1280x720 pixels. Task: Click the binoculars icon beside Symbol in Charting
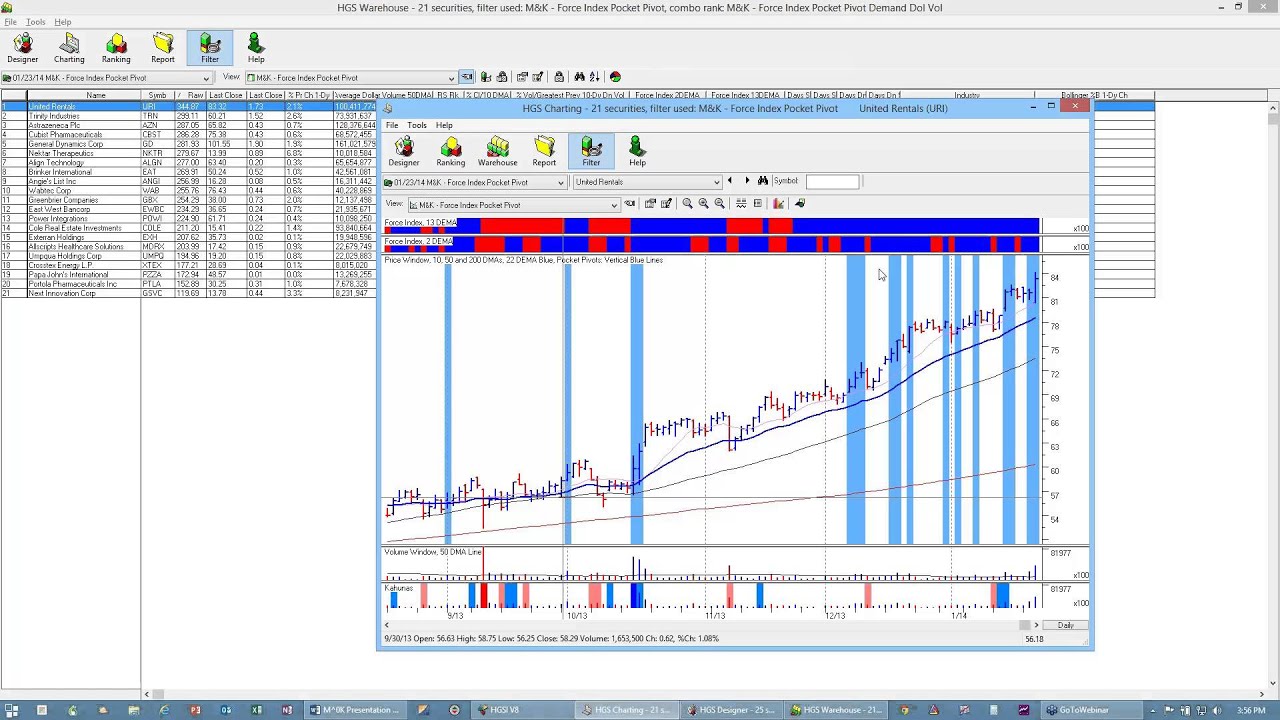(763, 181)
